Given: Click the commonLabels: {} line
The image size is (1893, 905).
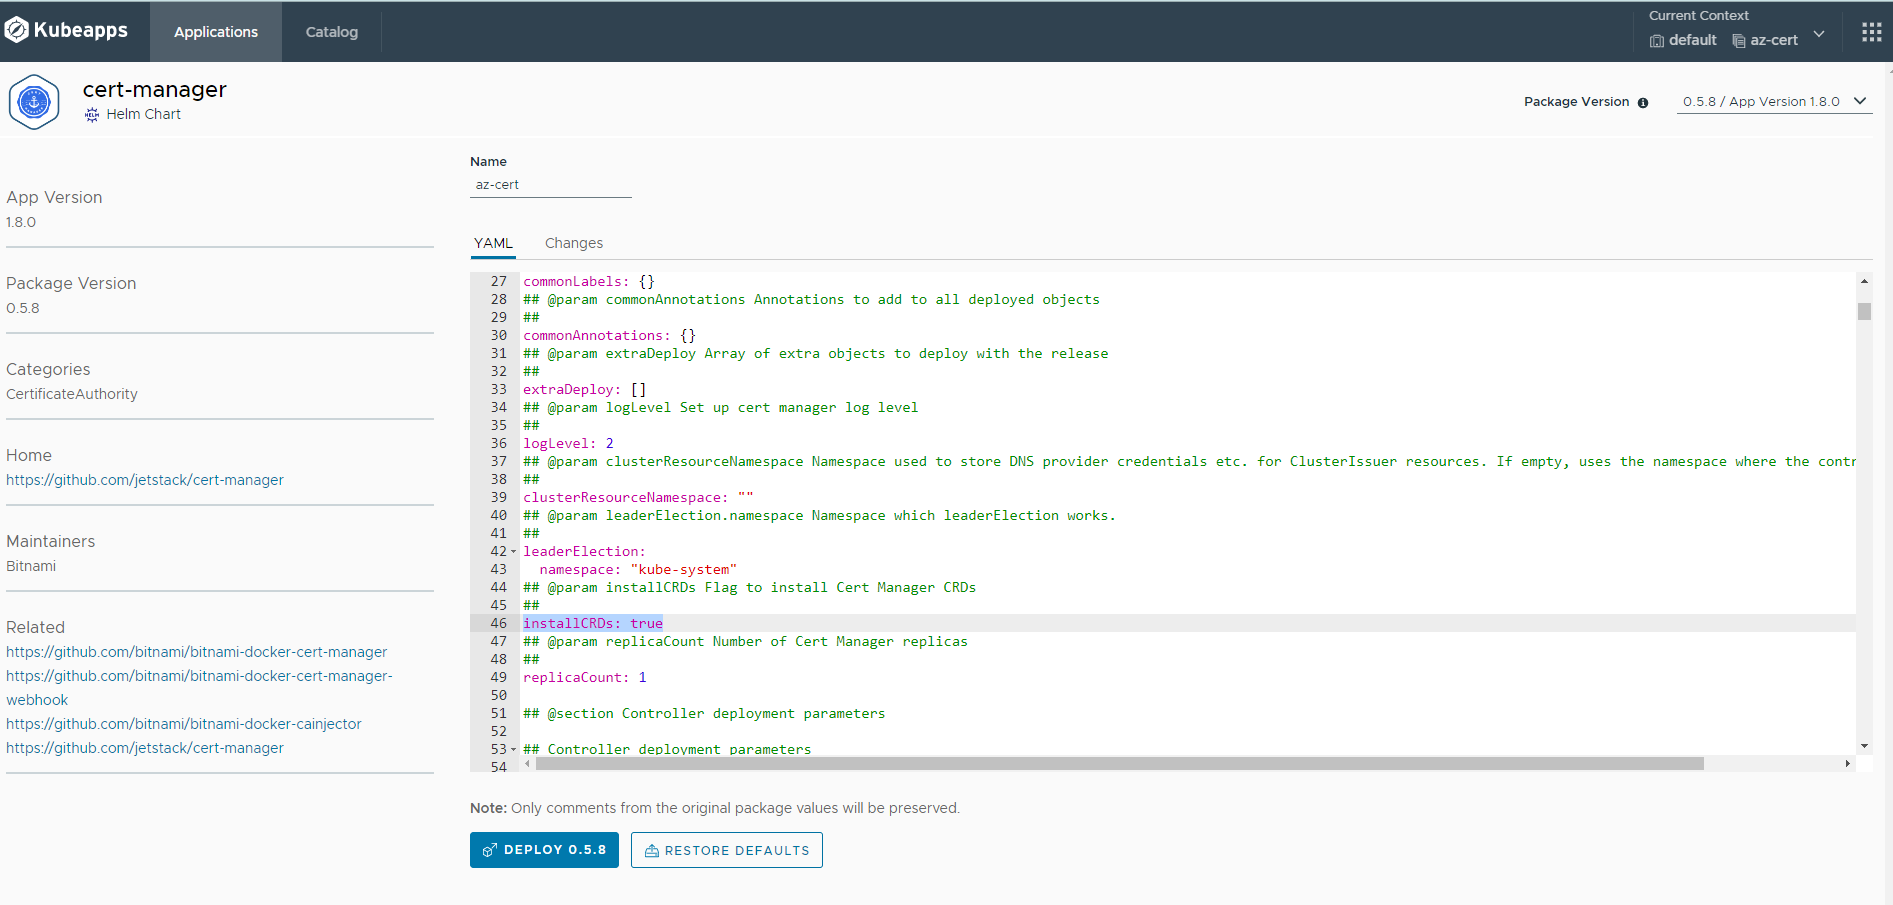Looking at the screenshot, I should coord(589,281).
